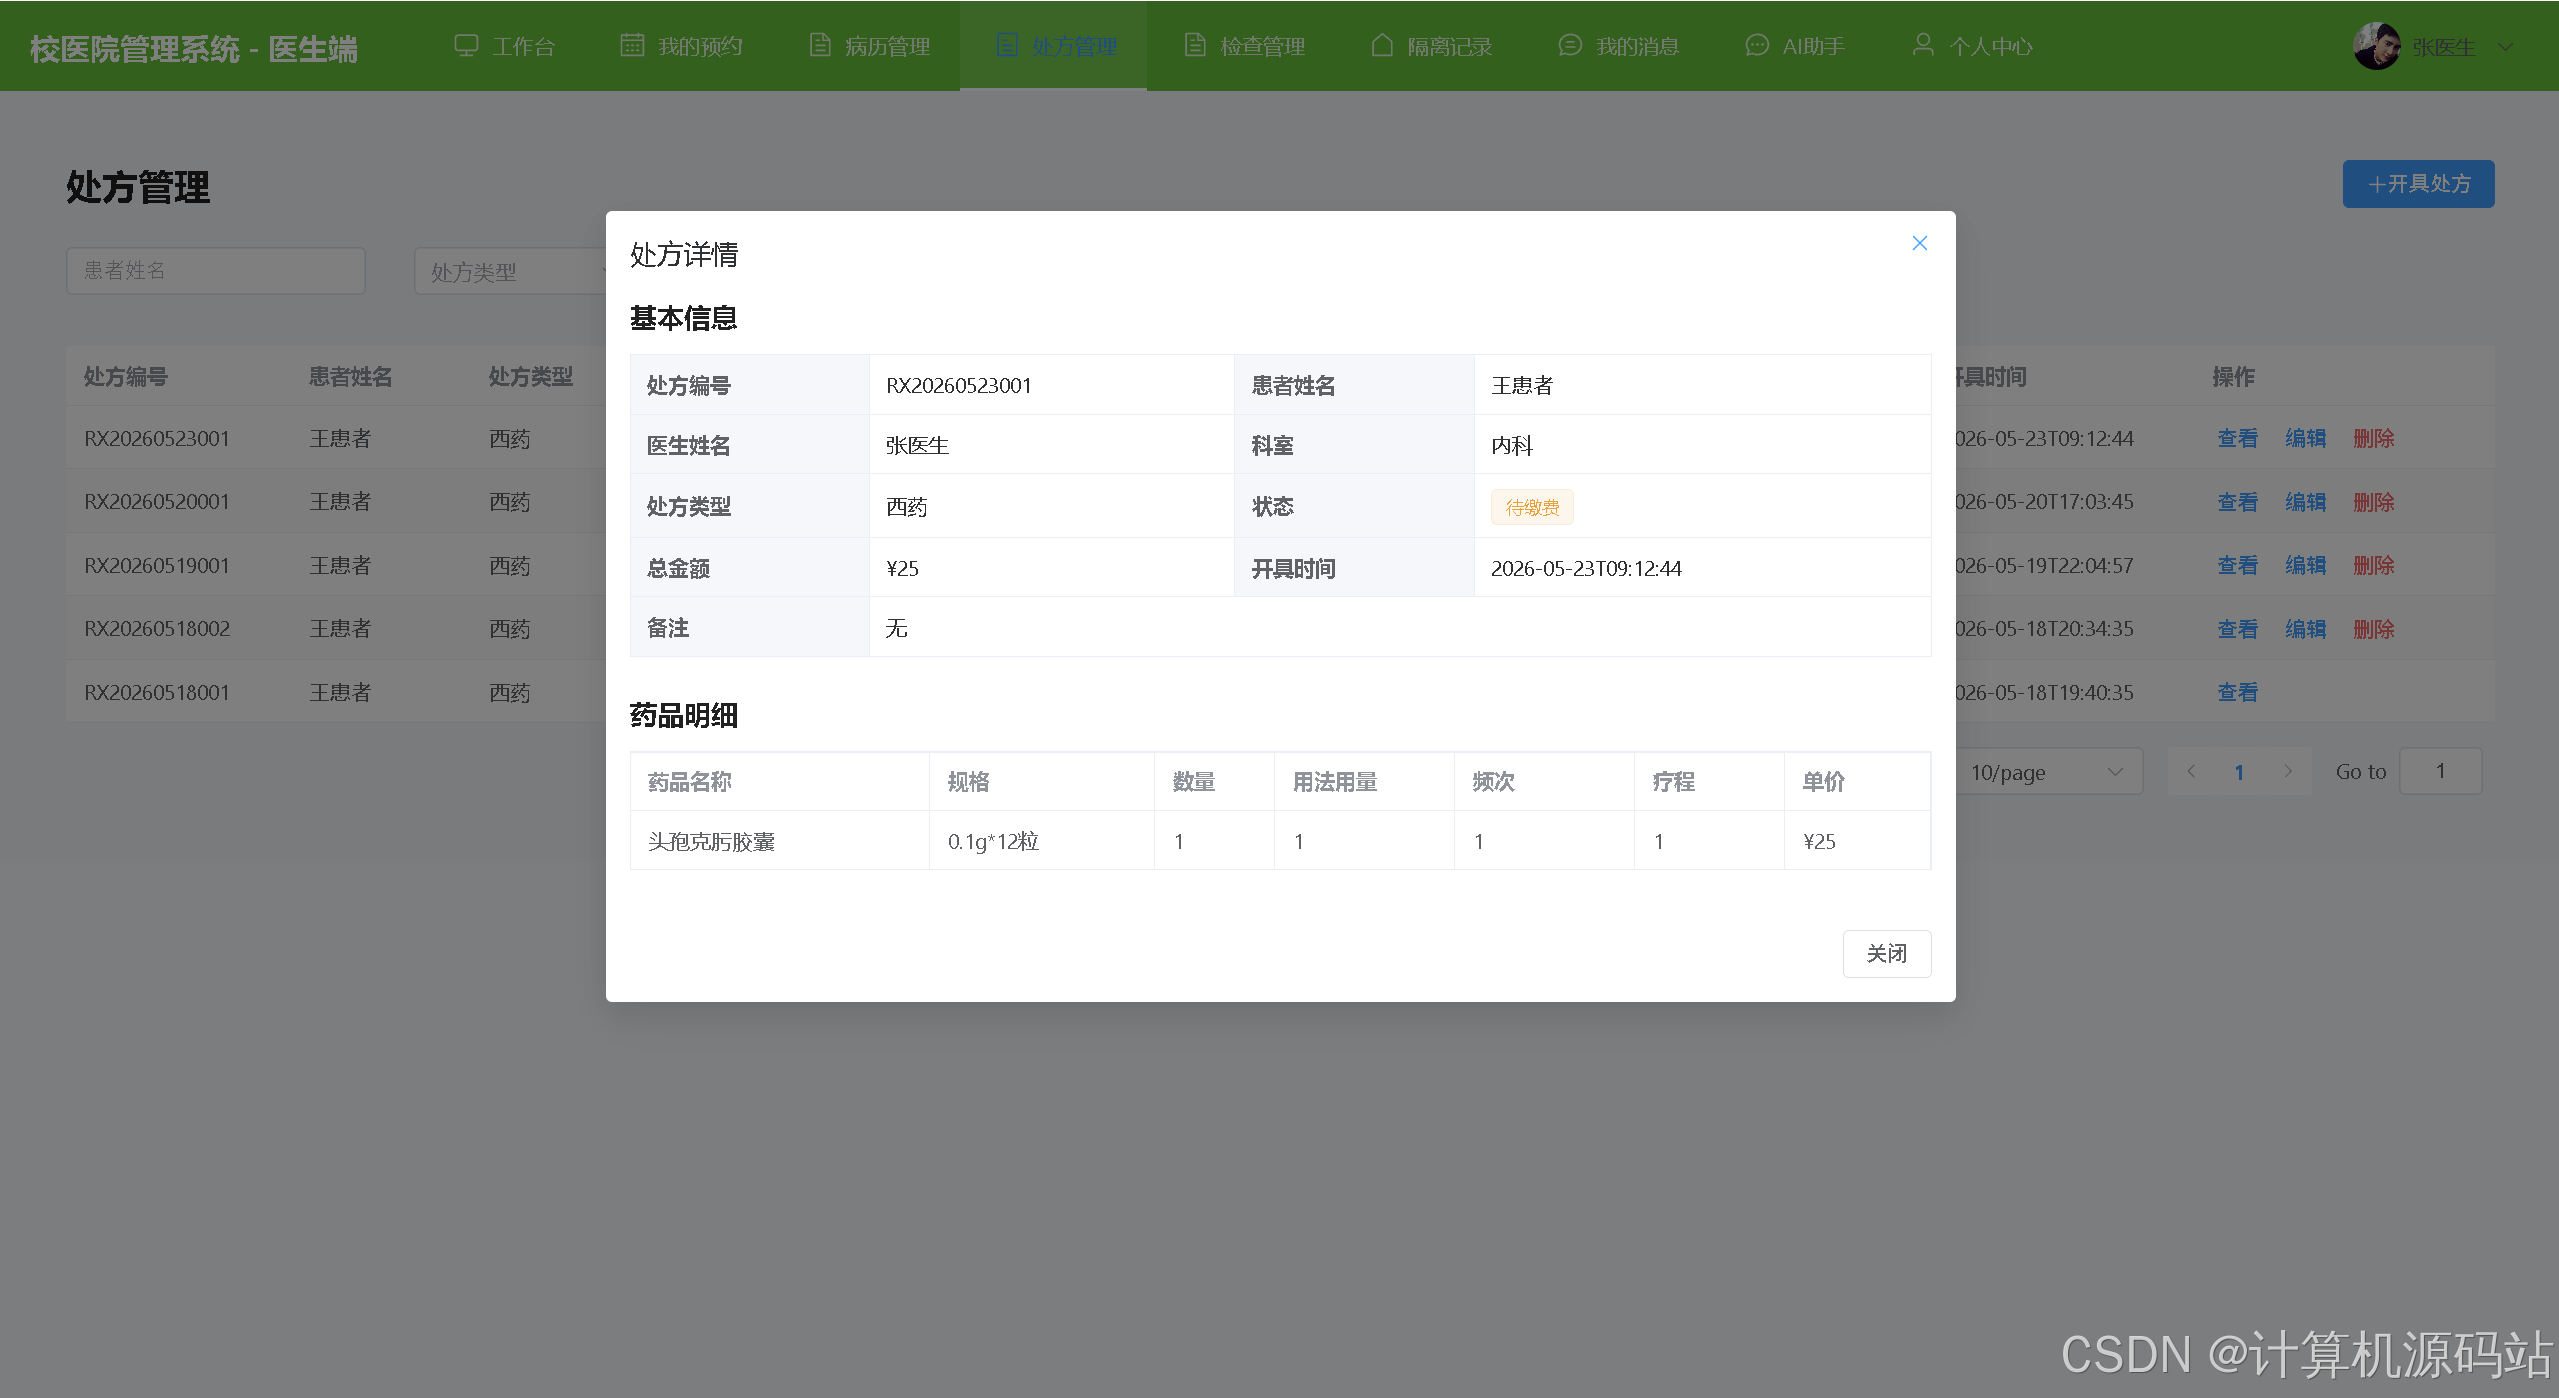Open 隔离记录 menu entry
This screenshot has width=2559, height=1398.
coord(1431,46)
